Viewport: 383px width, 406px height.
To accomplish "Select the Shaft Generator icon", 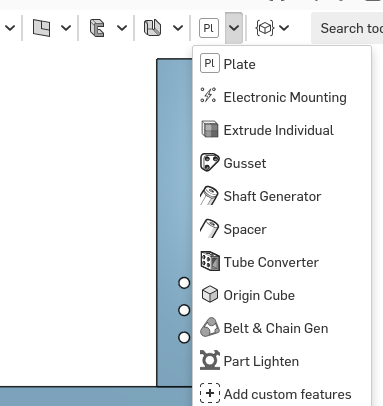I will pyautogui.click(x=209, y=195).
